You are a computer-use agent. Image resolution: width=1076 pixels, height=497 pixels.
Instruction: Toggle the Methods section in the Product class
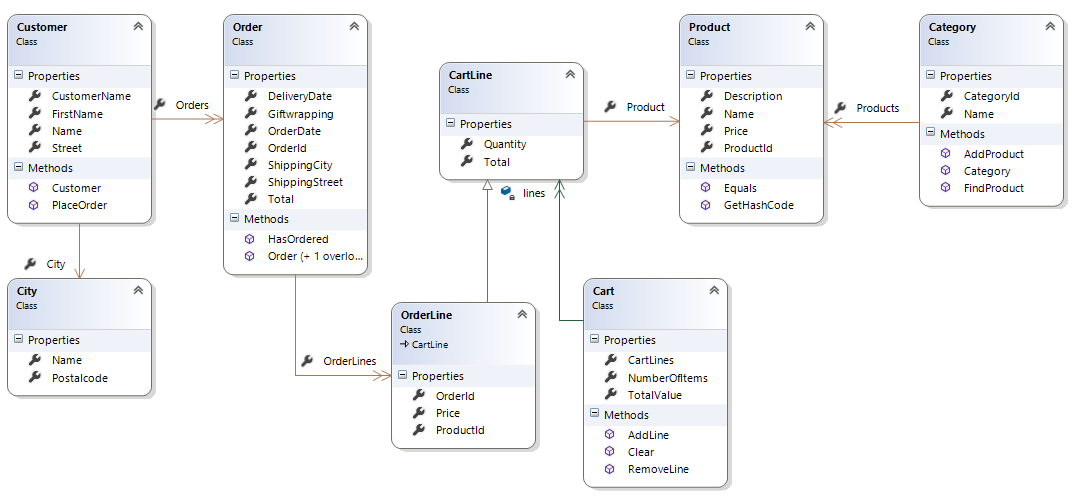coord(691,168)
